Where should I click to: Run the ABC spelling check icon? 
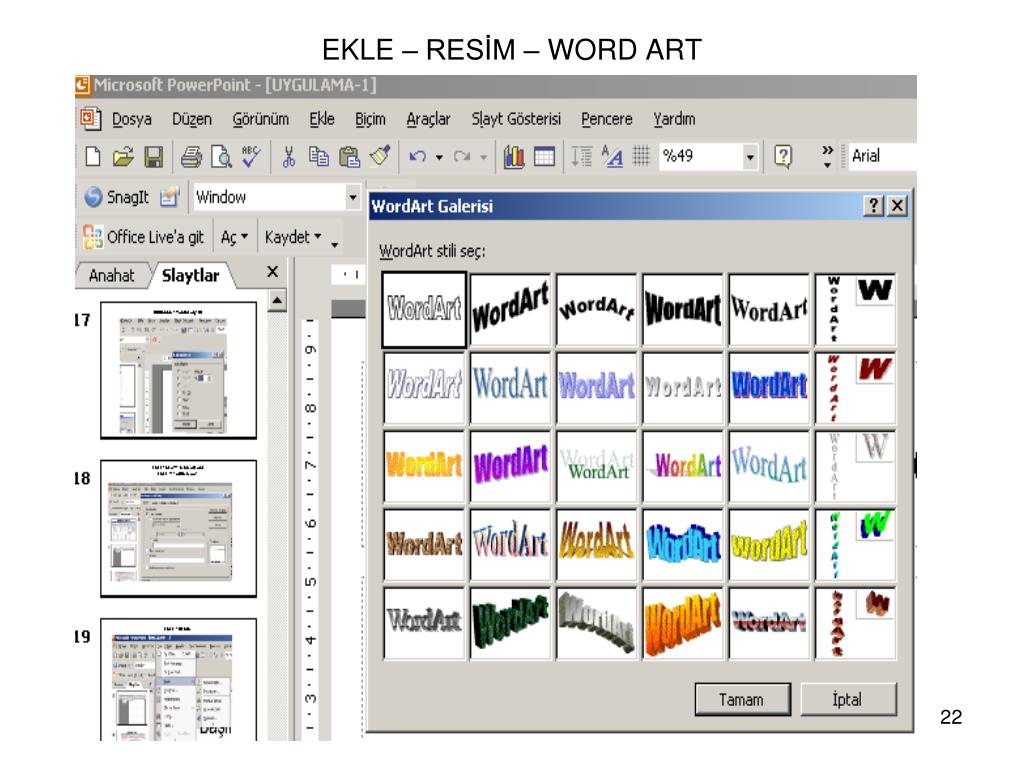tap(251, 157)
